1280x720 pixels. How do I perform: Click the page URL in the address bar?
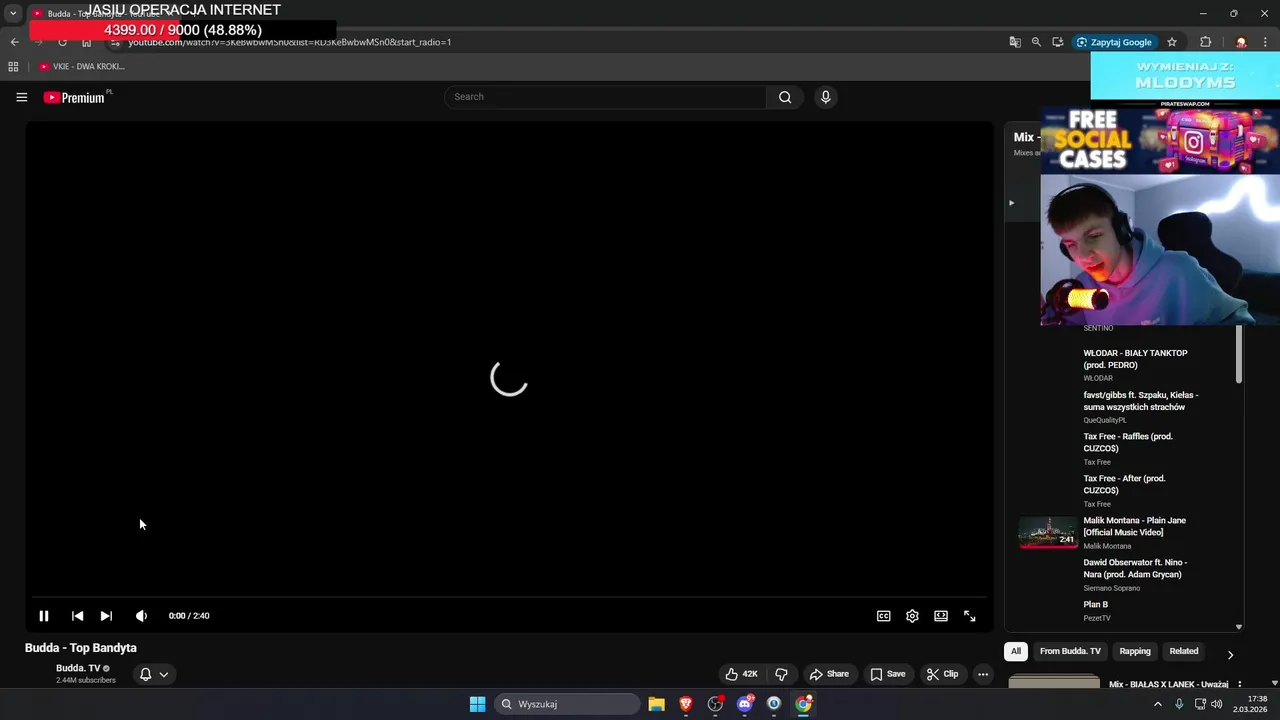pyautogui.click(x=290, y=42)
